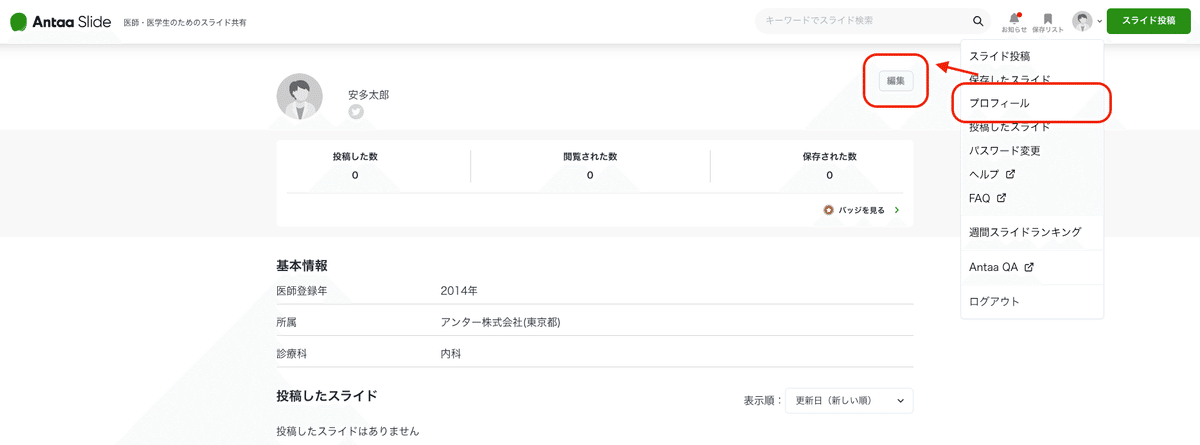Click the badge medal icon
Viewport: 1200px width, 445px height.
[828, 211]
